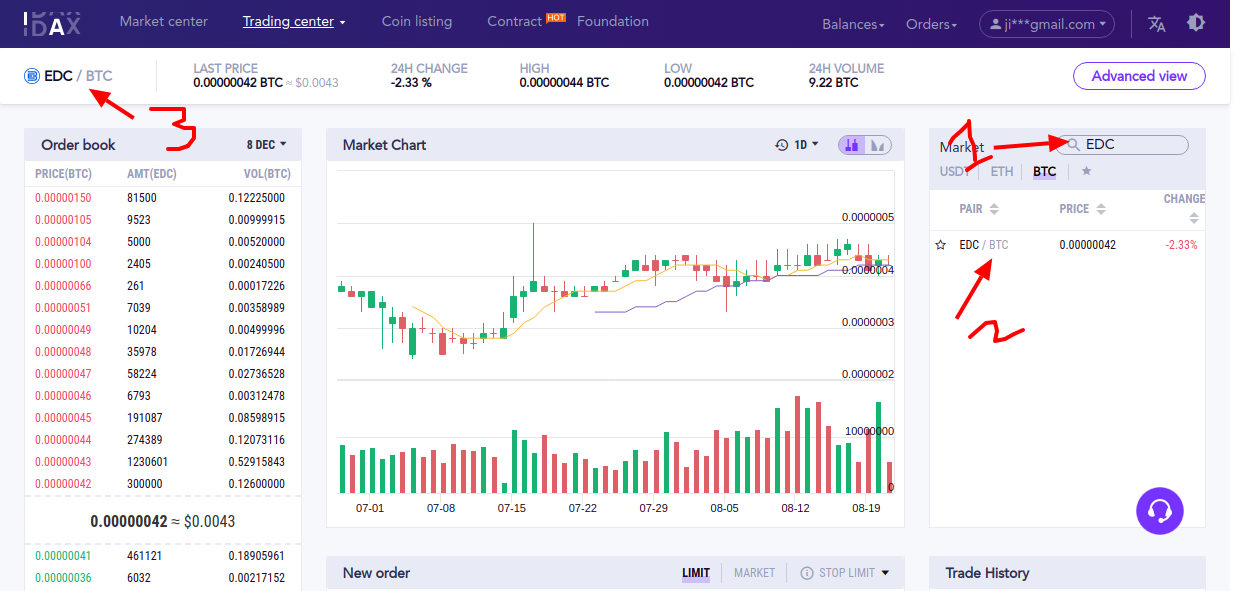The image size is (1240, 591).
Task: Select the LIMIT order tab
Action: point(696,573)
